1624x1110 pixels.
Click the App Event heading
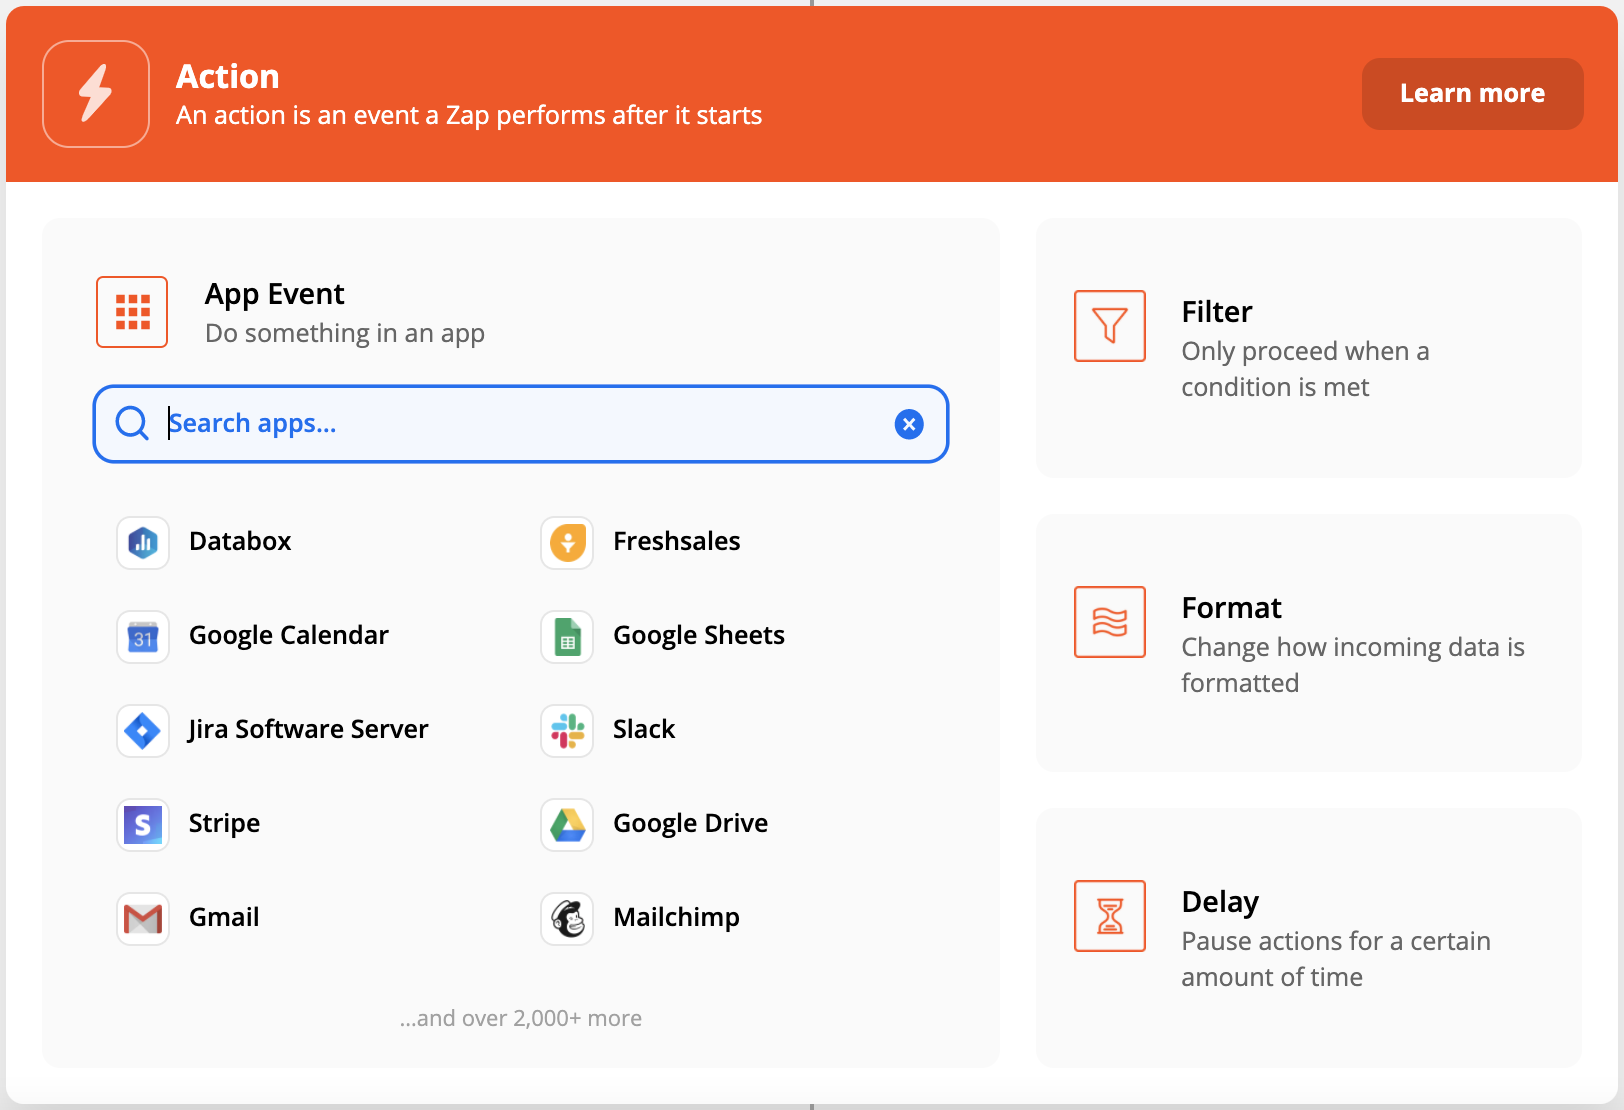(275, 294)
